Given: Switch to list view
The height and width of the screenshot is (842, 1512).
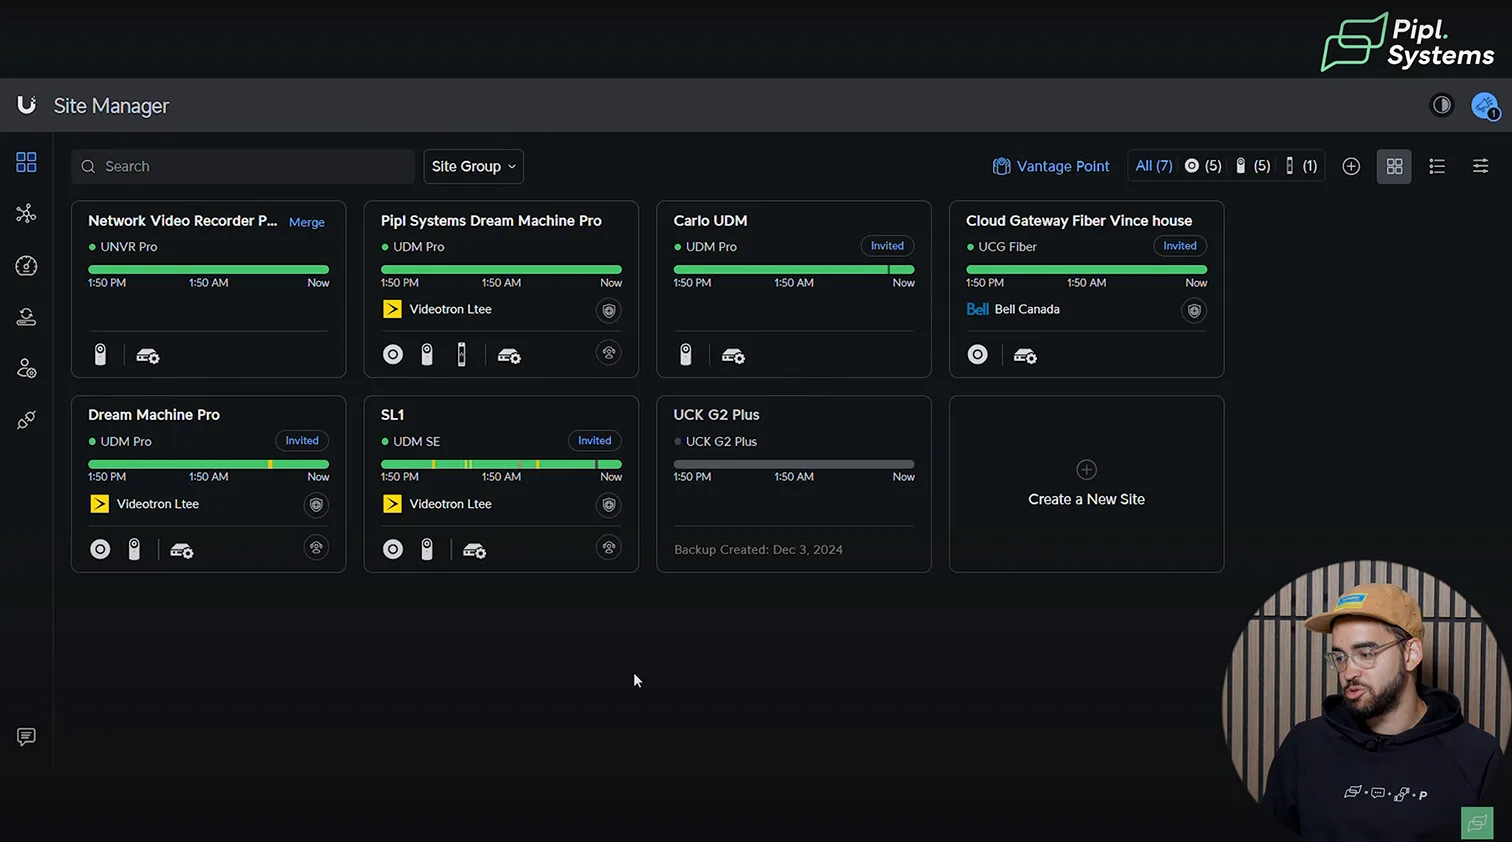Looking at the screenshot, I should click(x=1437, y=167).
